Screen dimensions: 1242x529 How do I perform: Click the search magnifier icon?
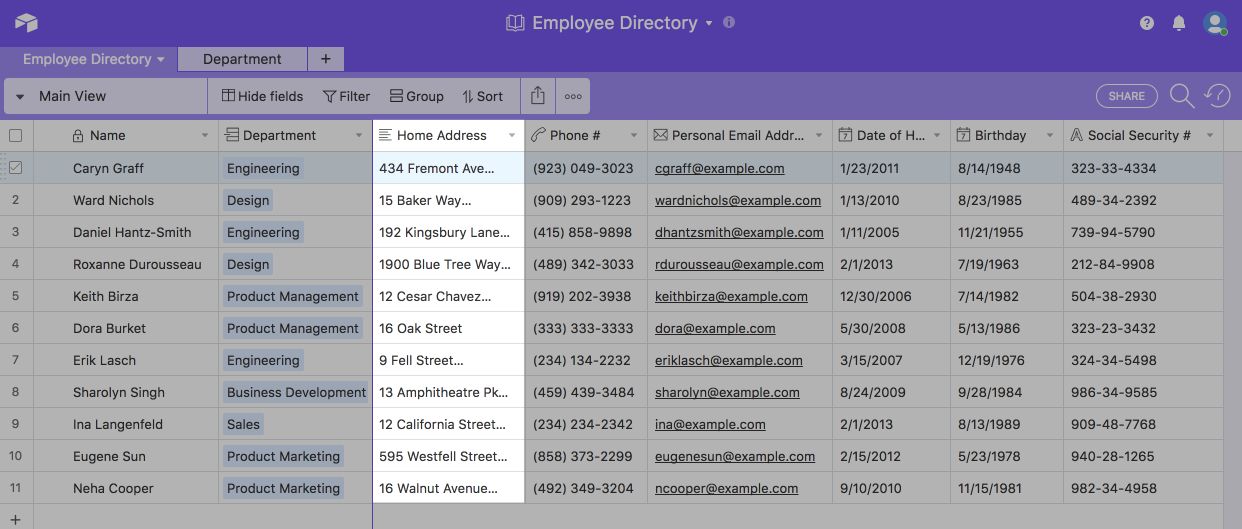coord(1182,96)
